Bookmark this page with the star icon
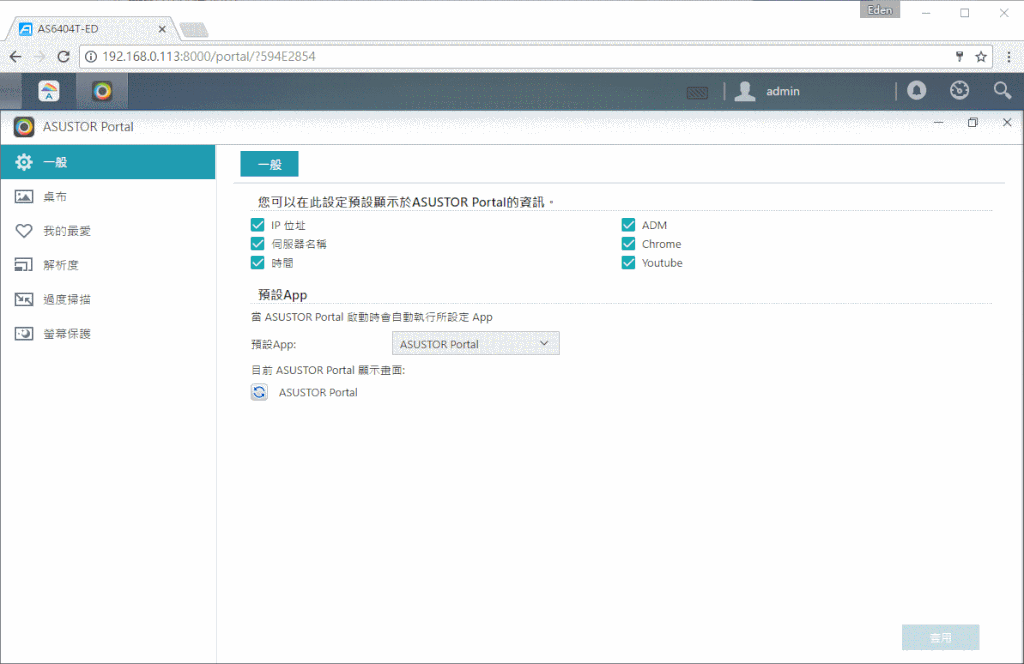 click(x=981, y=57)
